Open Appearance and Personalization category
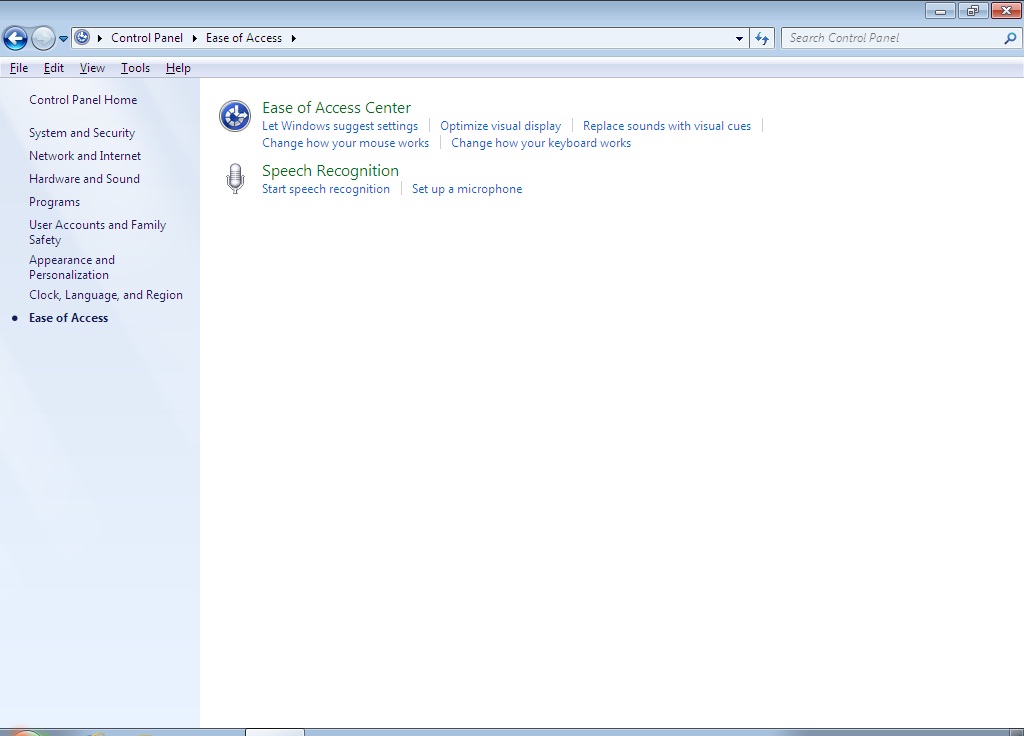The width and height of the screenshot is (1024, 736). tap(72, 267)
